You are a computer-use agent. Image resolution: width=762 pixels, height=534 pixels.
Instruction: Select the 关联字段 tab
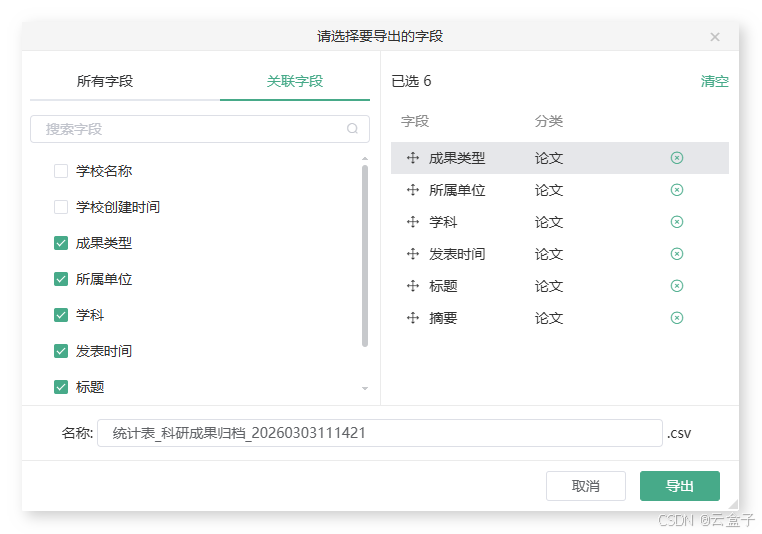click(294, 81)
